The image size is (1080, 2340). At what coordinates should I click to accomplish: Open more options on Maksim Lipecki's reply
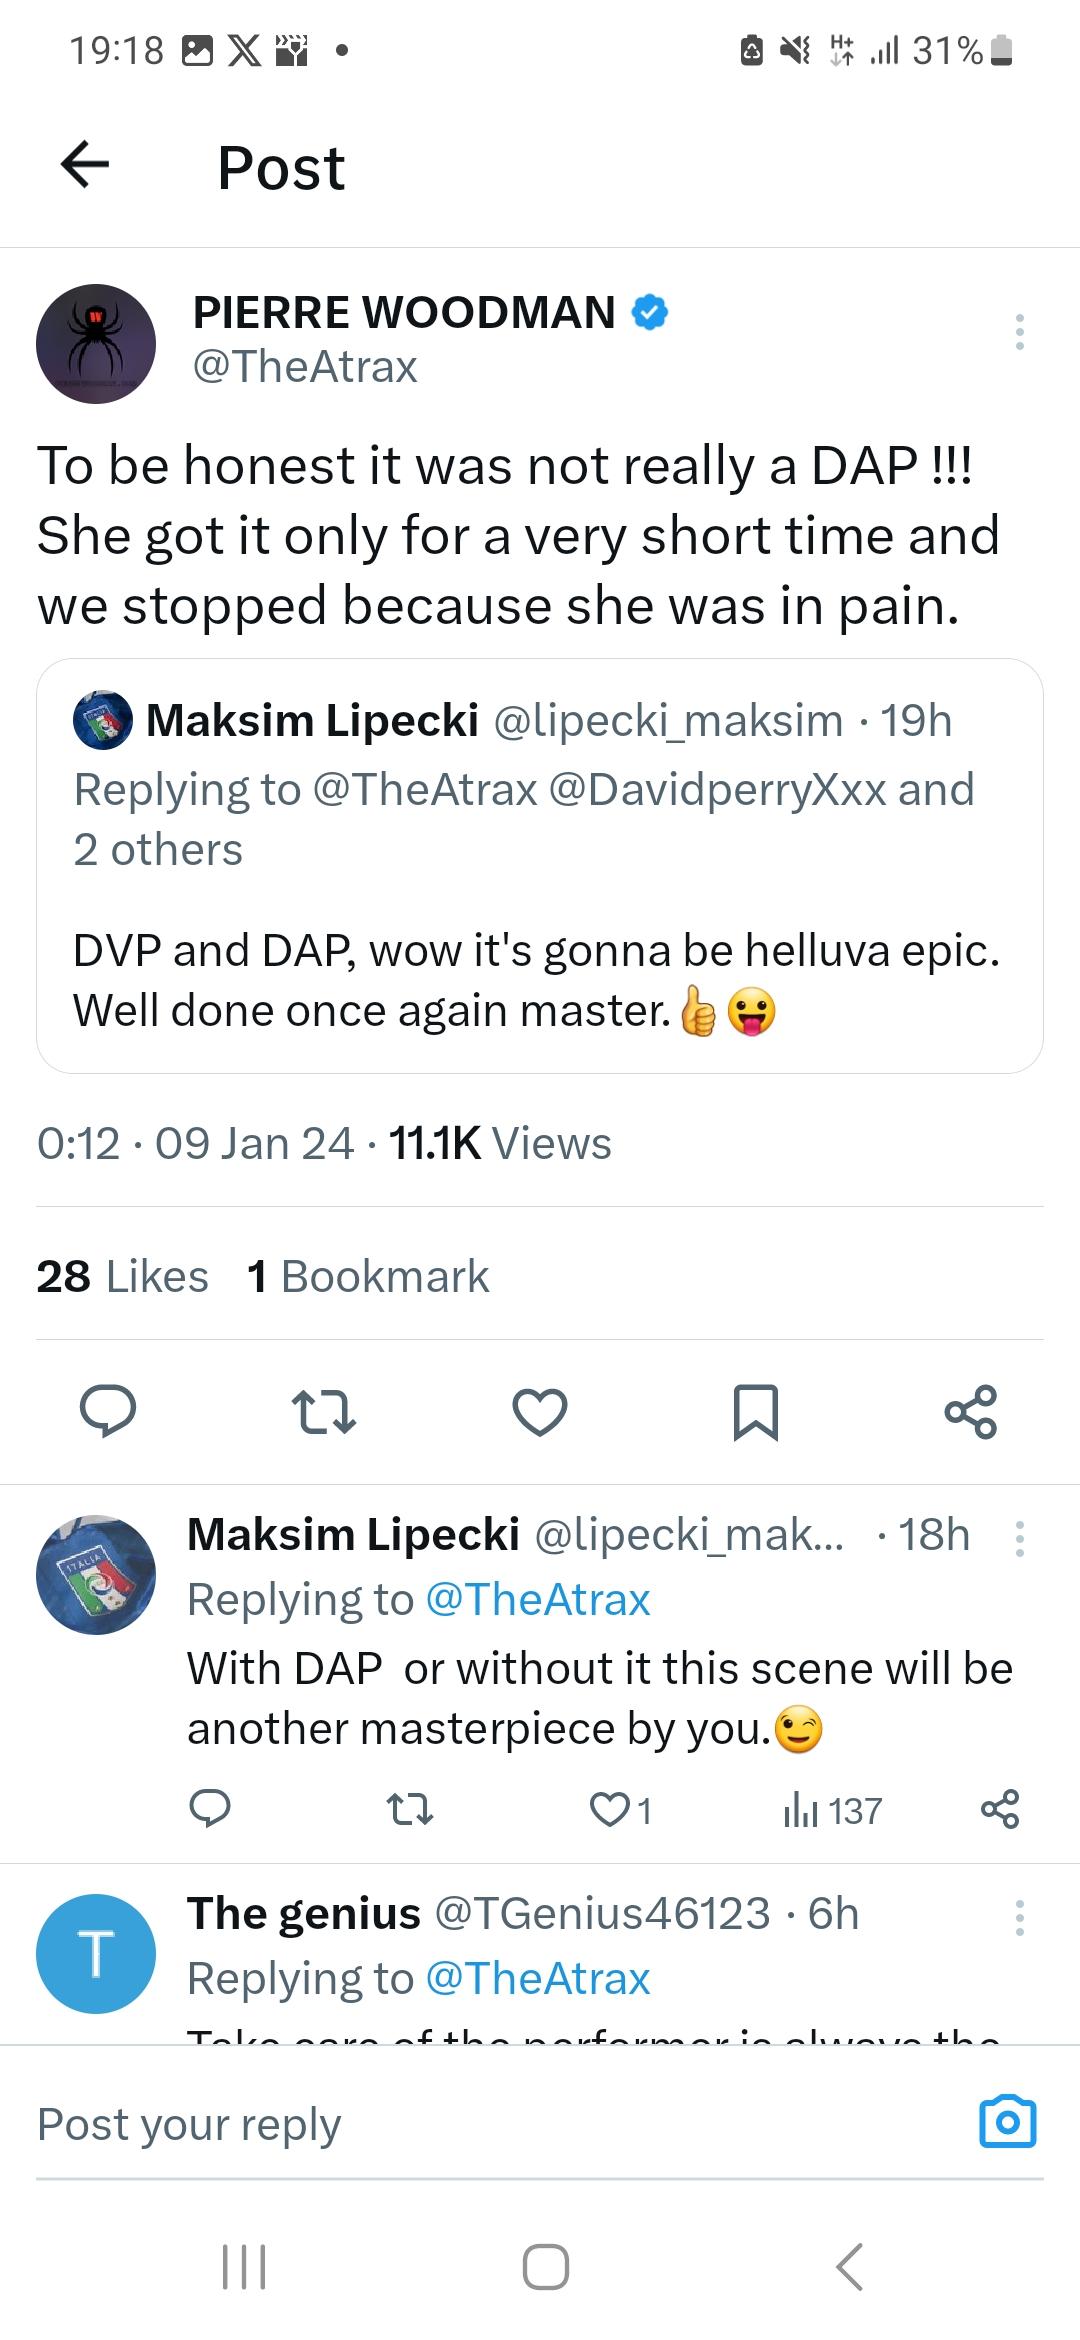click(1019, 1539)
